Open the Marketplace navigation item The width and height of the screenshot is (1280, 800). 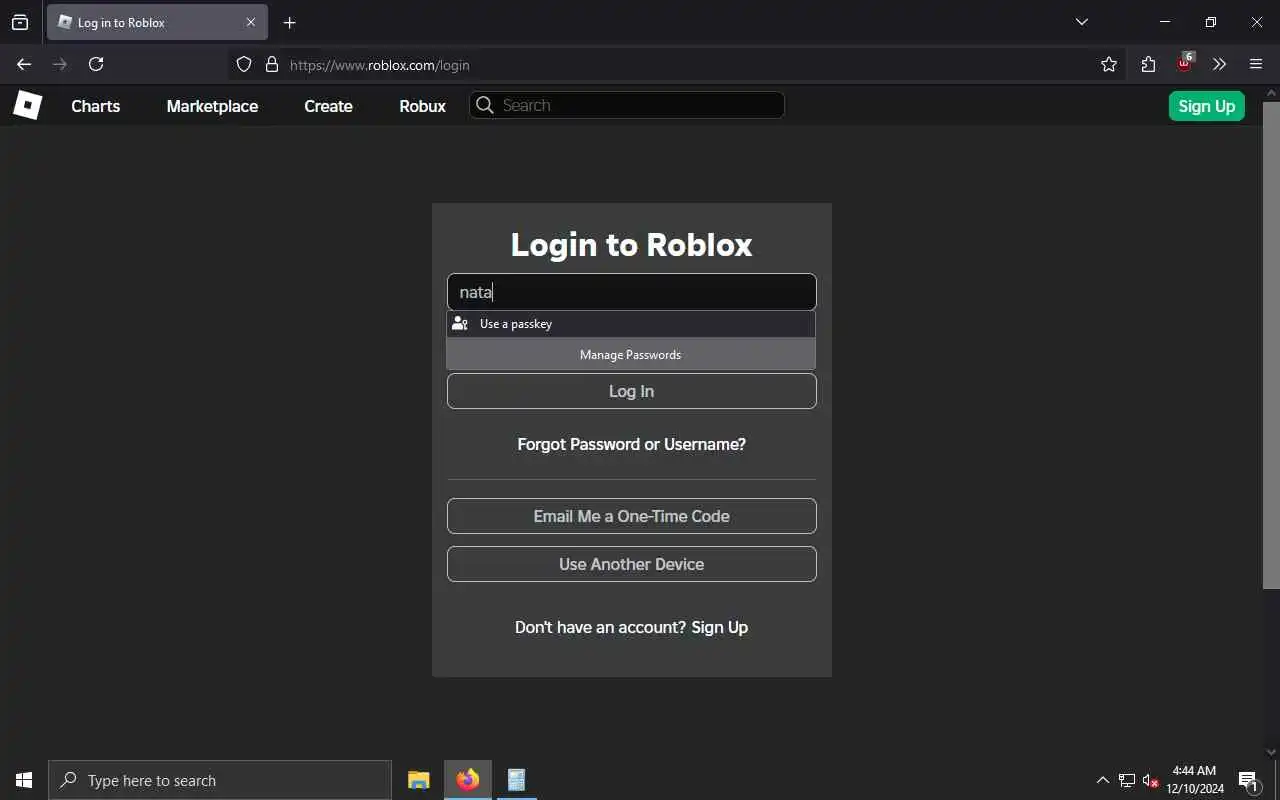pos(212,106)
